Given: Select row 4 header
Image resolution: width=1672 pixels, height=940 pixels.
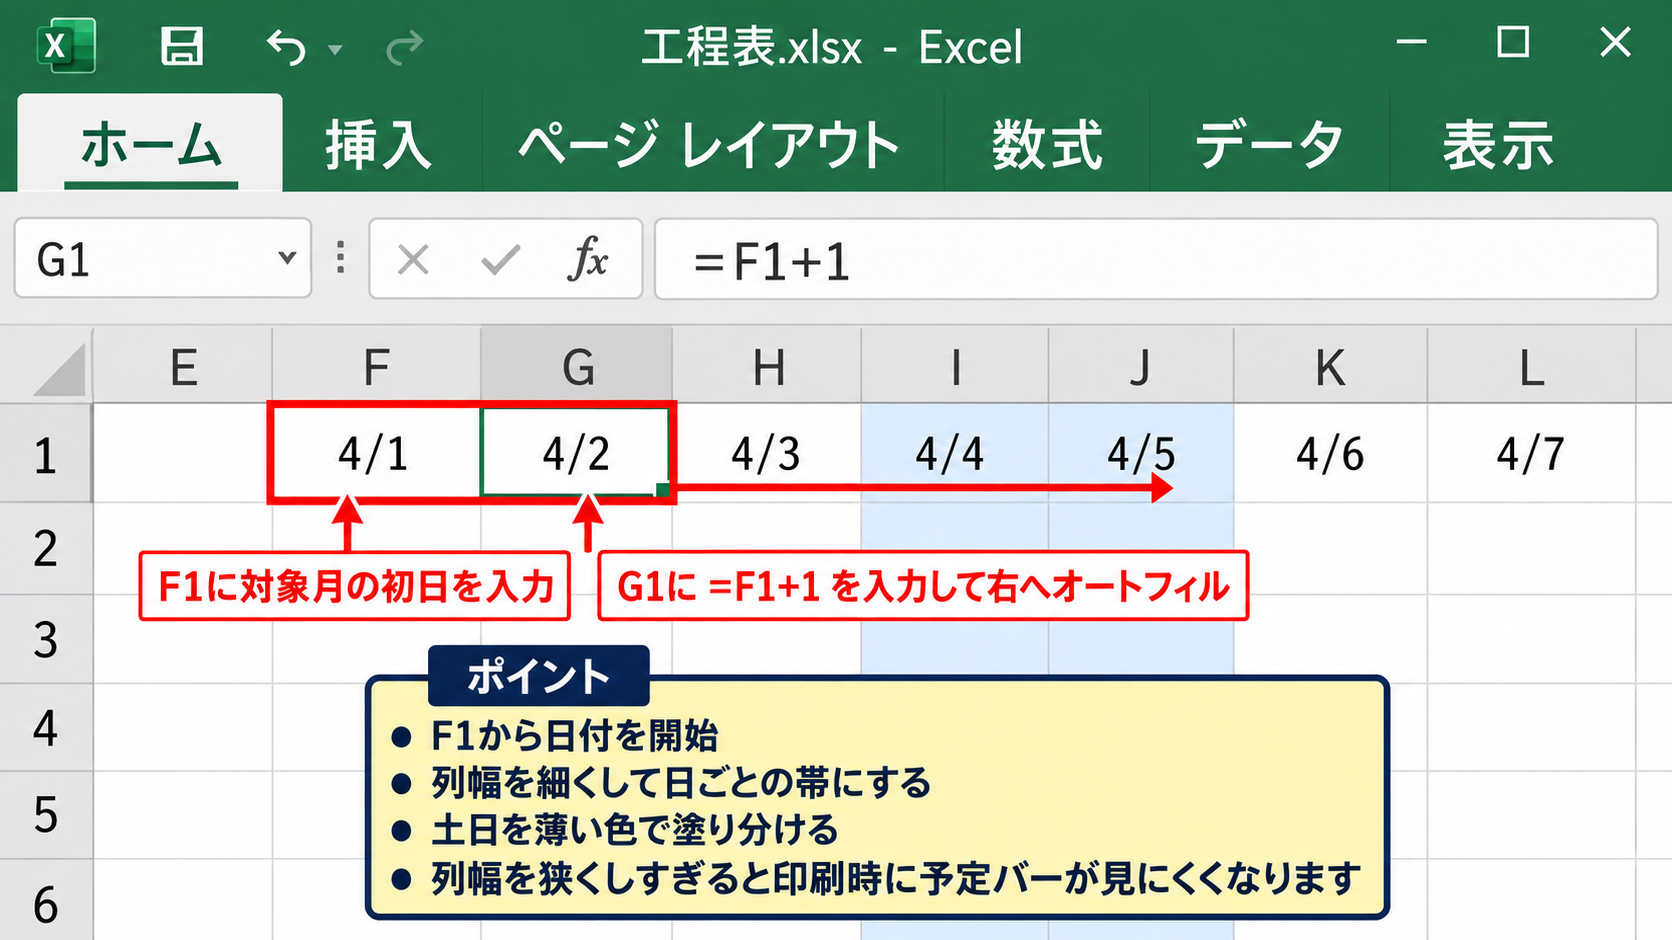Looking at the screenshot, I should click(45, 727).
